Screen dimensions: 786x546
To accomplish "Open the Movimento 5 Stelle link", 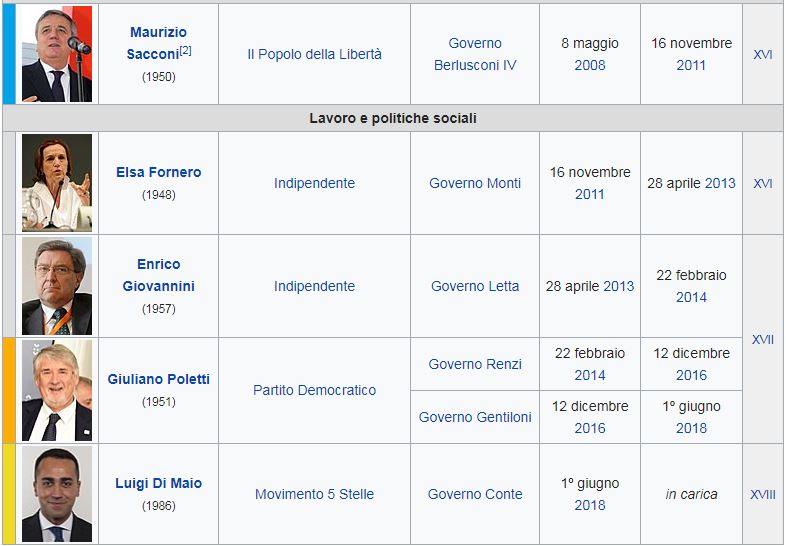I will pos(314,494).
